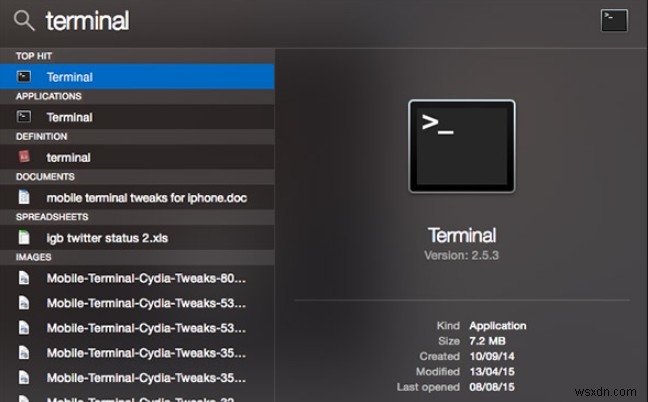The width and height of the screenshot is (648, 402).
Task: Click the xls spreadsheet file icon
Action: tap(25, 237)
